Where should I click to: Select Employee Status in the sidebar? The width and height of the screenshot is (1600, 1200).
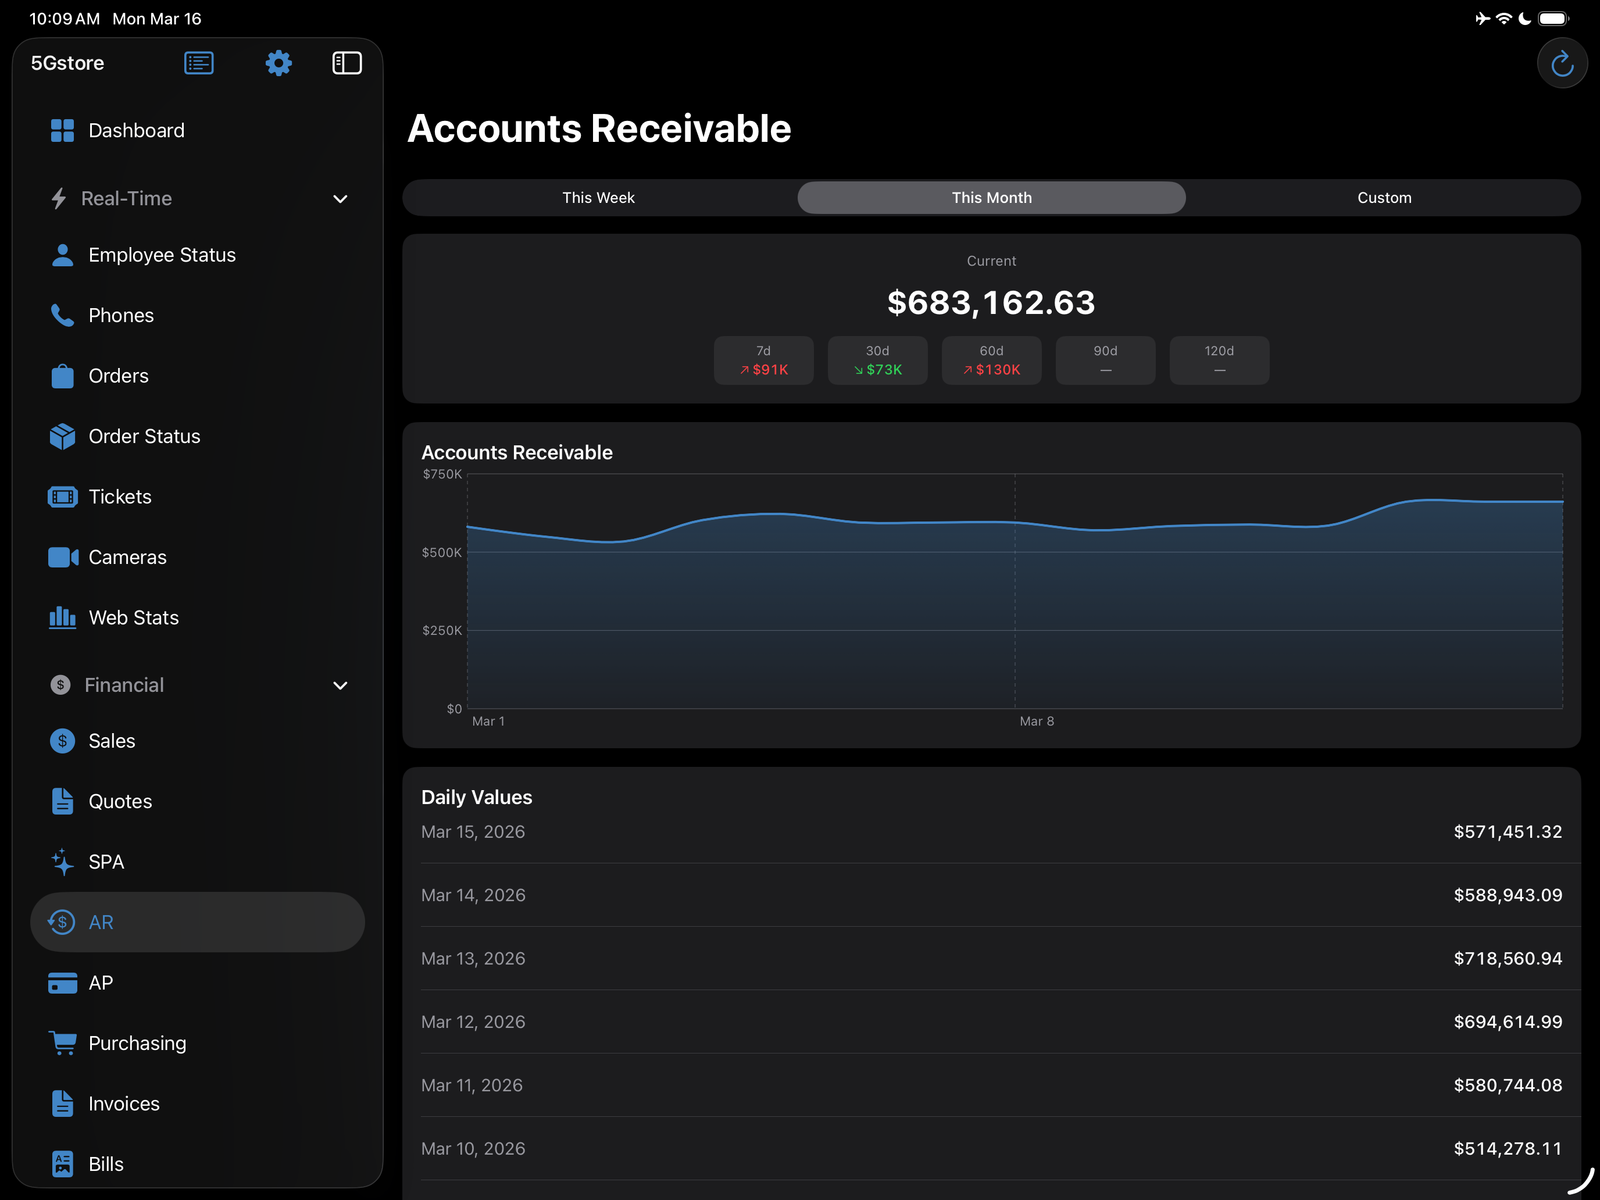click(162, 255)
